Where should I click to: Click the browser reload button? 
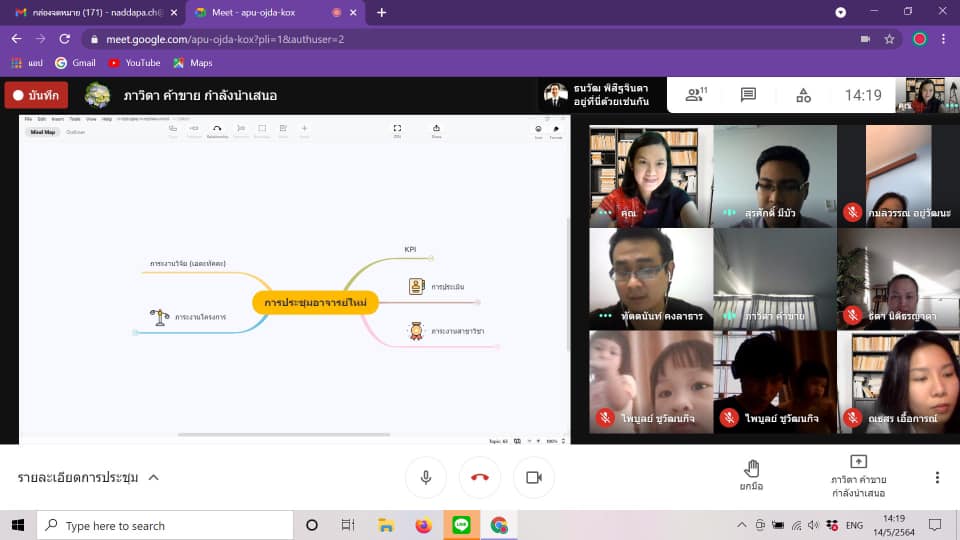[x=65, y=39]
